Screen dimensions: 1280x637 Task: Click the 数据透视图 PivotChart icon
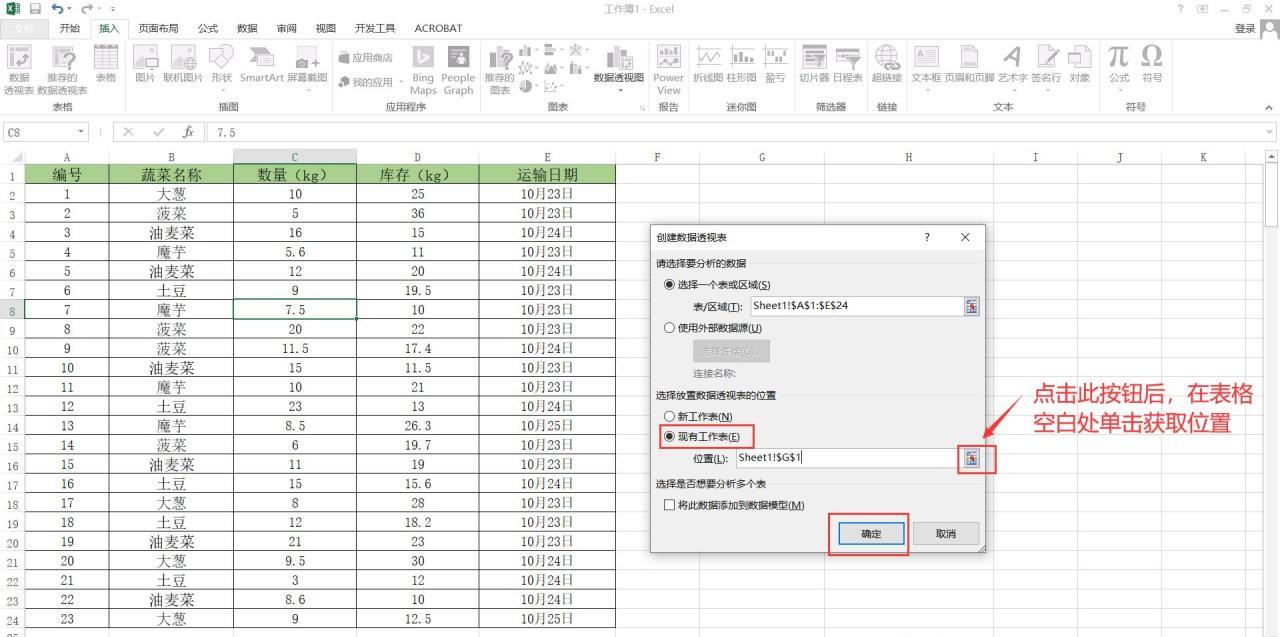[619, 68]
